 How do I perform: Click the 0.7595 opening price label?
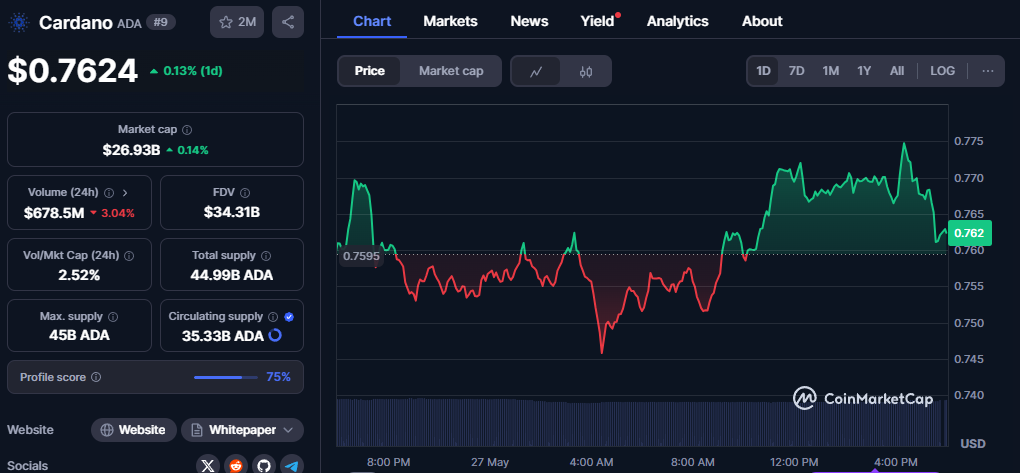pyautogui.click(x=361, y=256)
